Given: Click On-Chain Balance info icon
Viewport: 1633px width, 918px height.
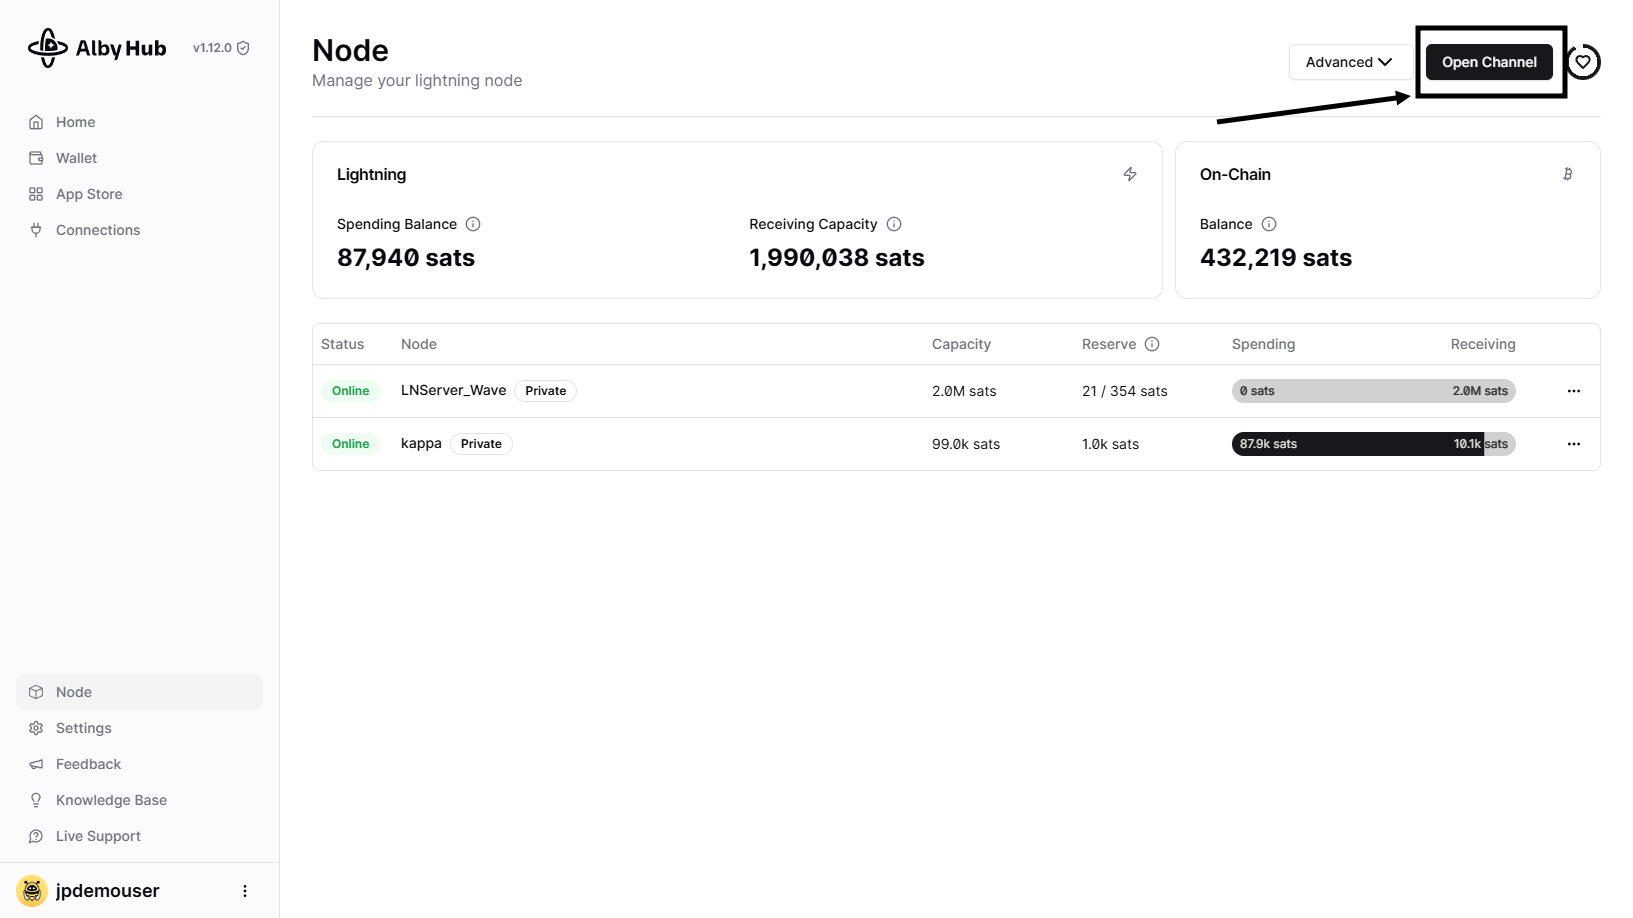Looking at the screenshot, I should (1269, 224).
